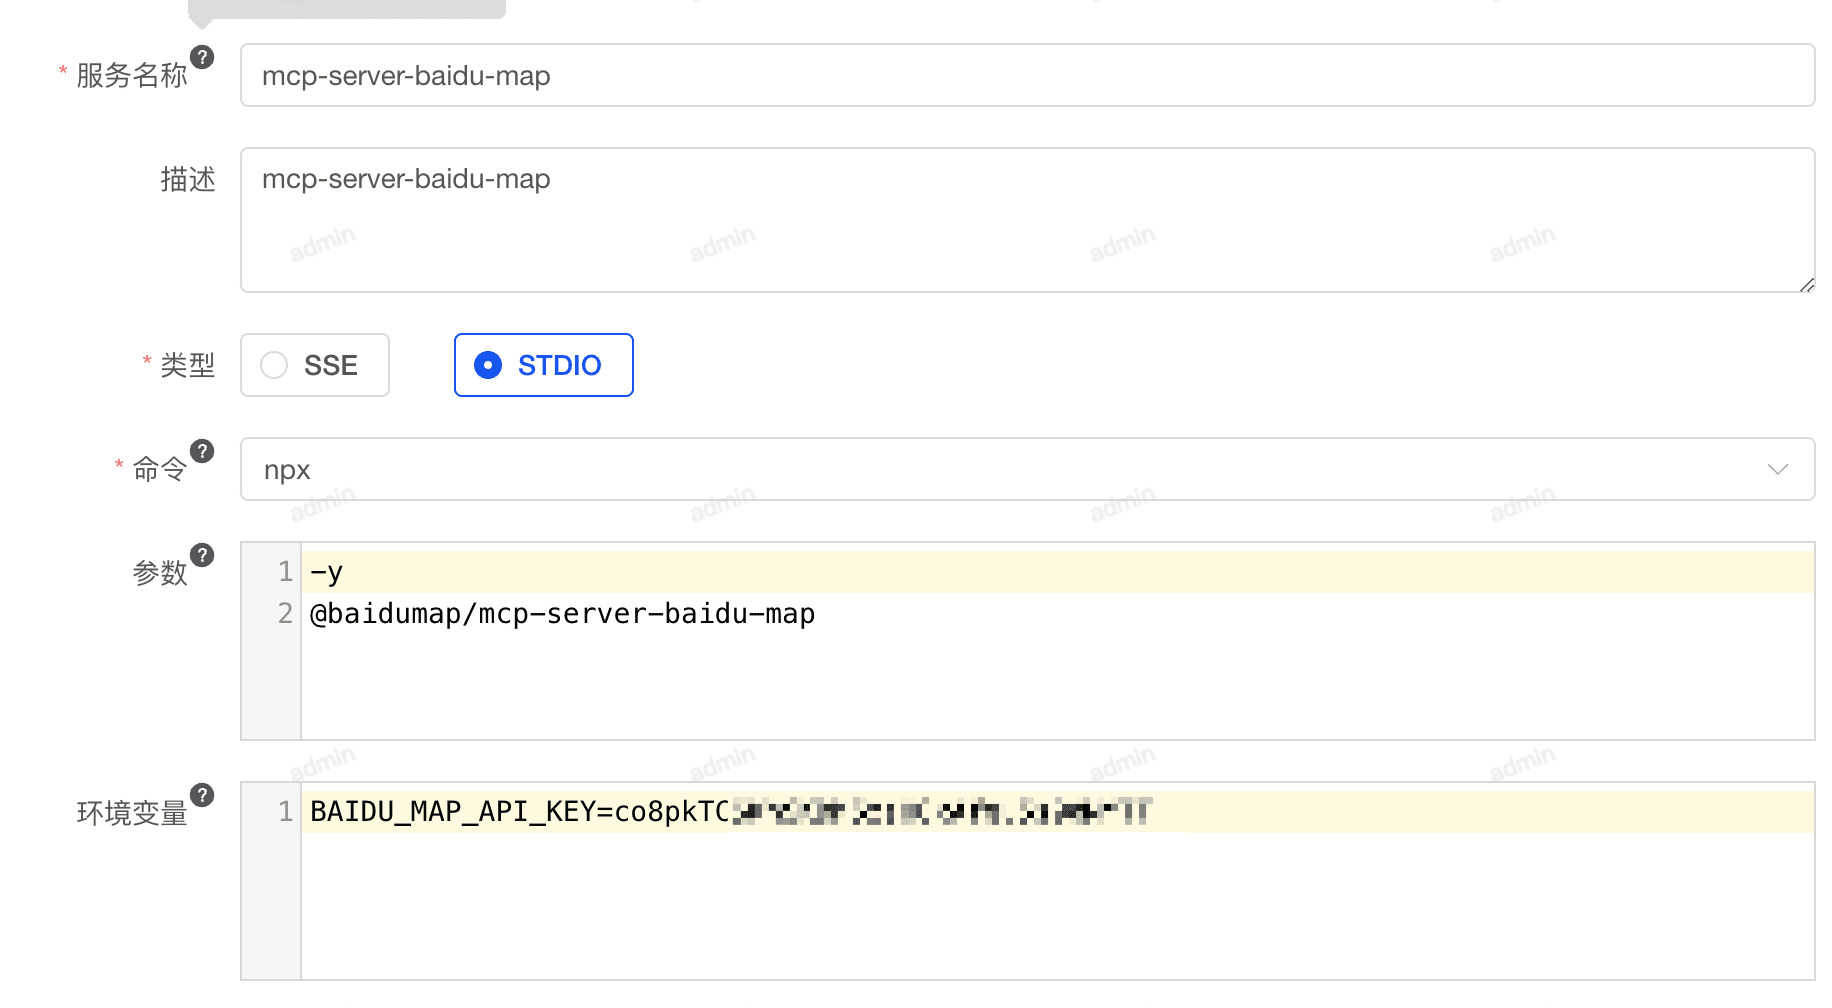Click empty area of 环境变量 code editor
Viewport: 1832px width, 1008px height.
(1057, 905)
